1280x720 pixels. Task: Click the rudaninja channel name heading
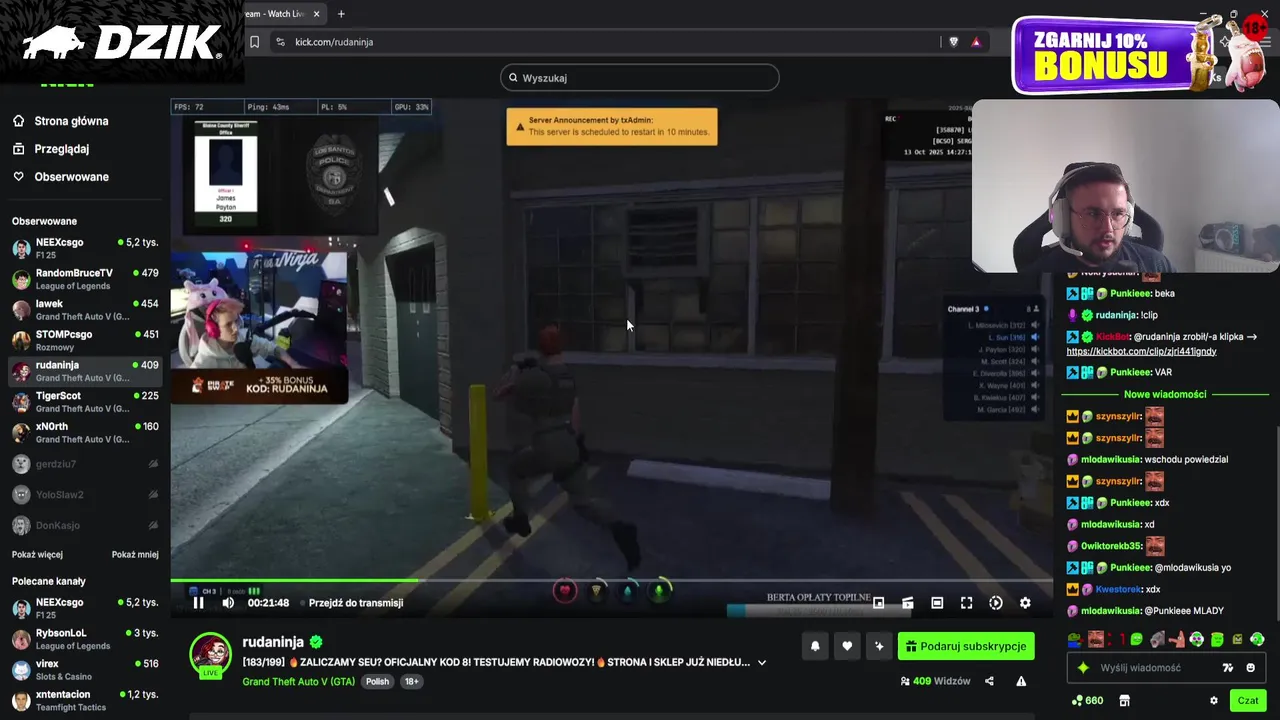click(x=273, y=642)
